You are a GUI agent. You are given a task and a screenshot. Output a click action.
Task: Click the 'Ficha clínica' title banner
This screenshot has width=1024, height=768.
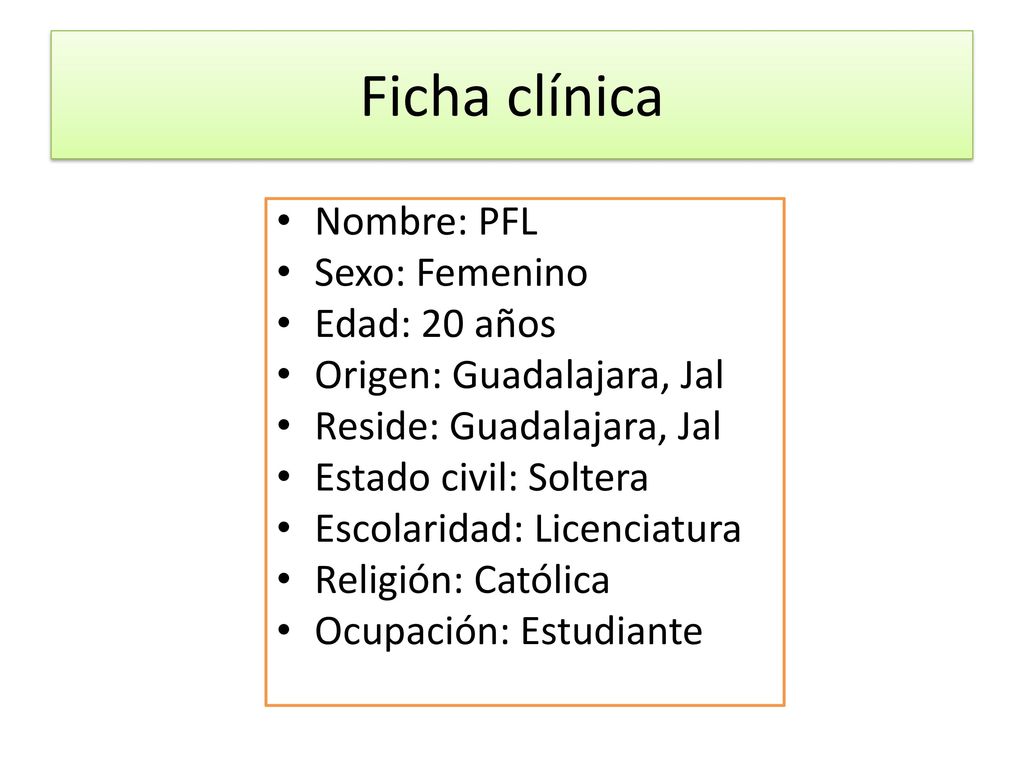pos(511,95)
